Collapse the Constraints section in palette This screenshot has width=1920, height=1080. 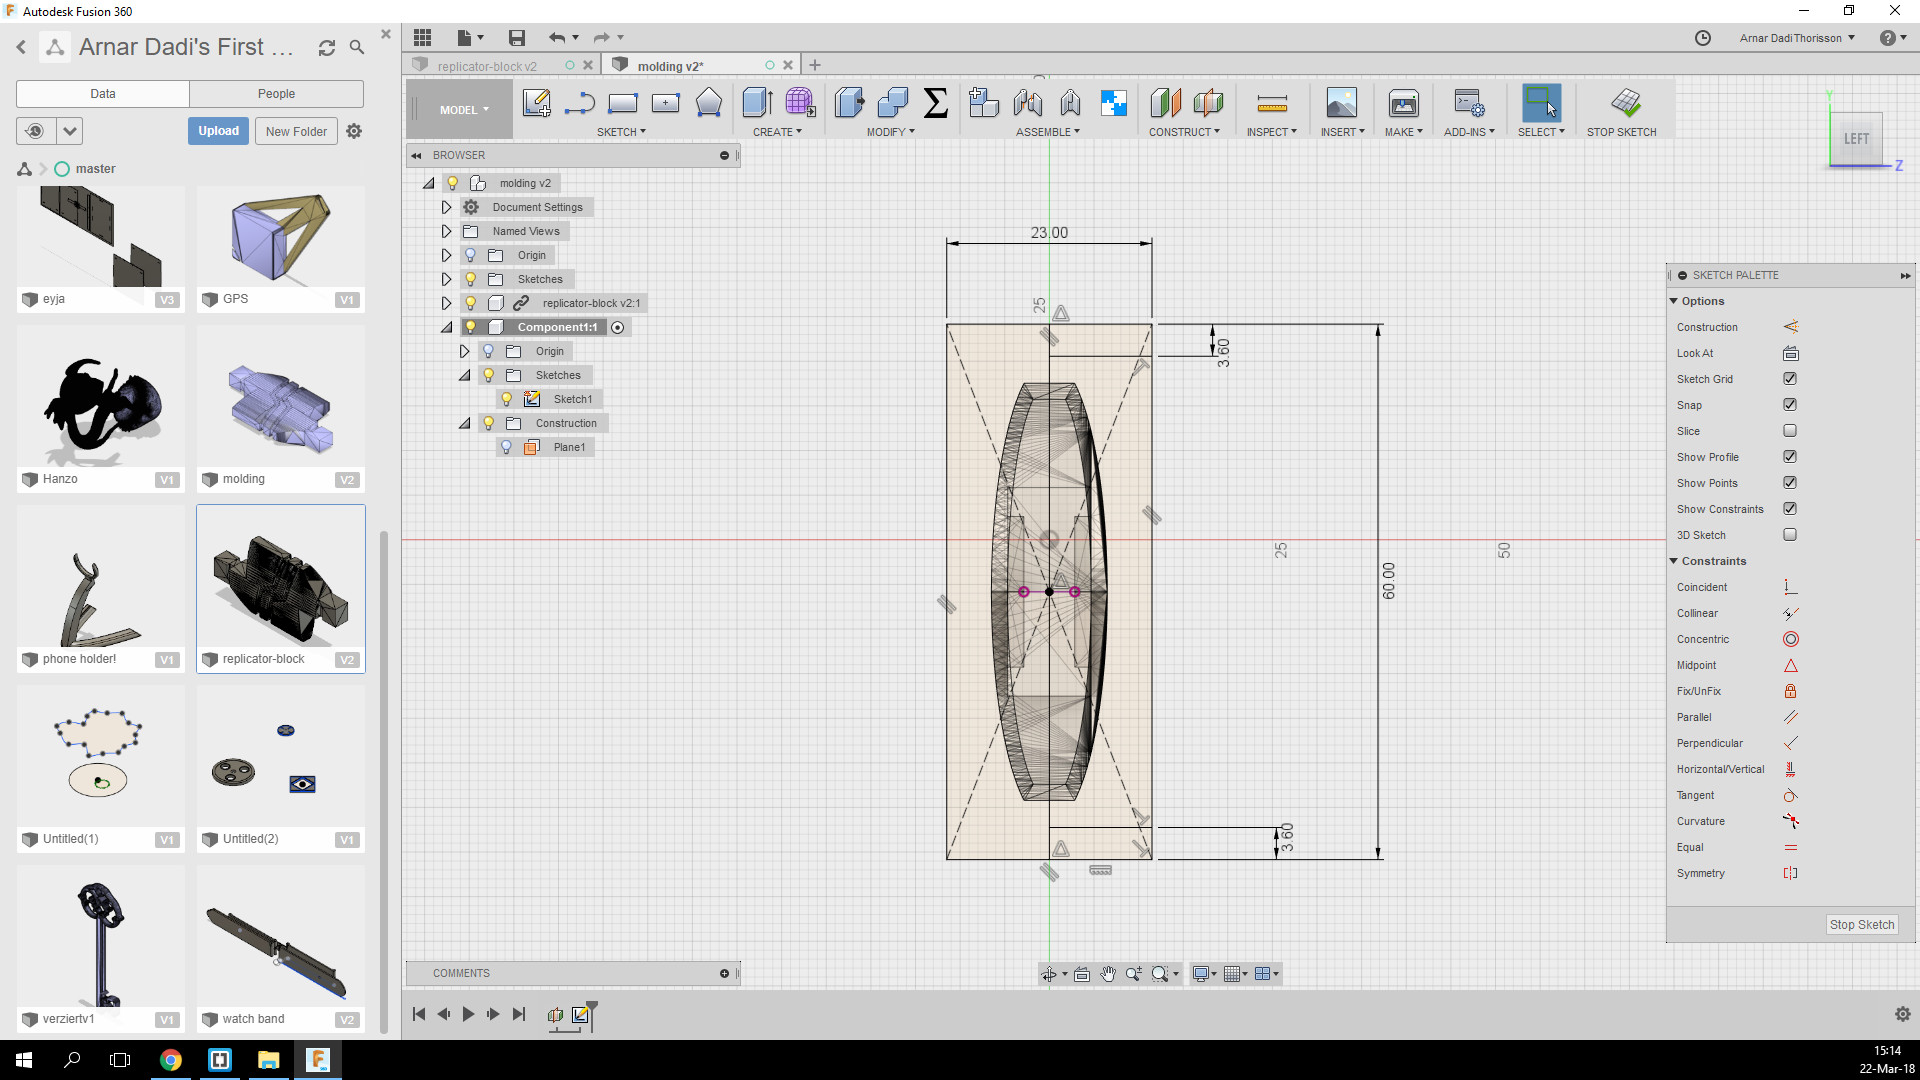(1674, 561)
